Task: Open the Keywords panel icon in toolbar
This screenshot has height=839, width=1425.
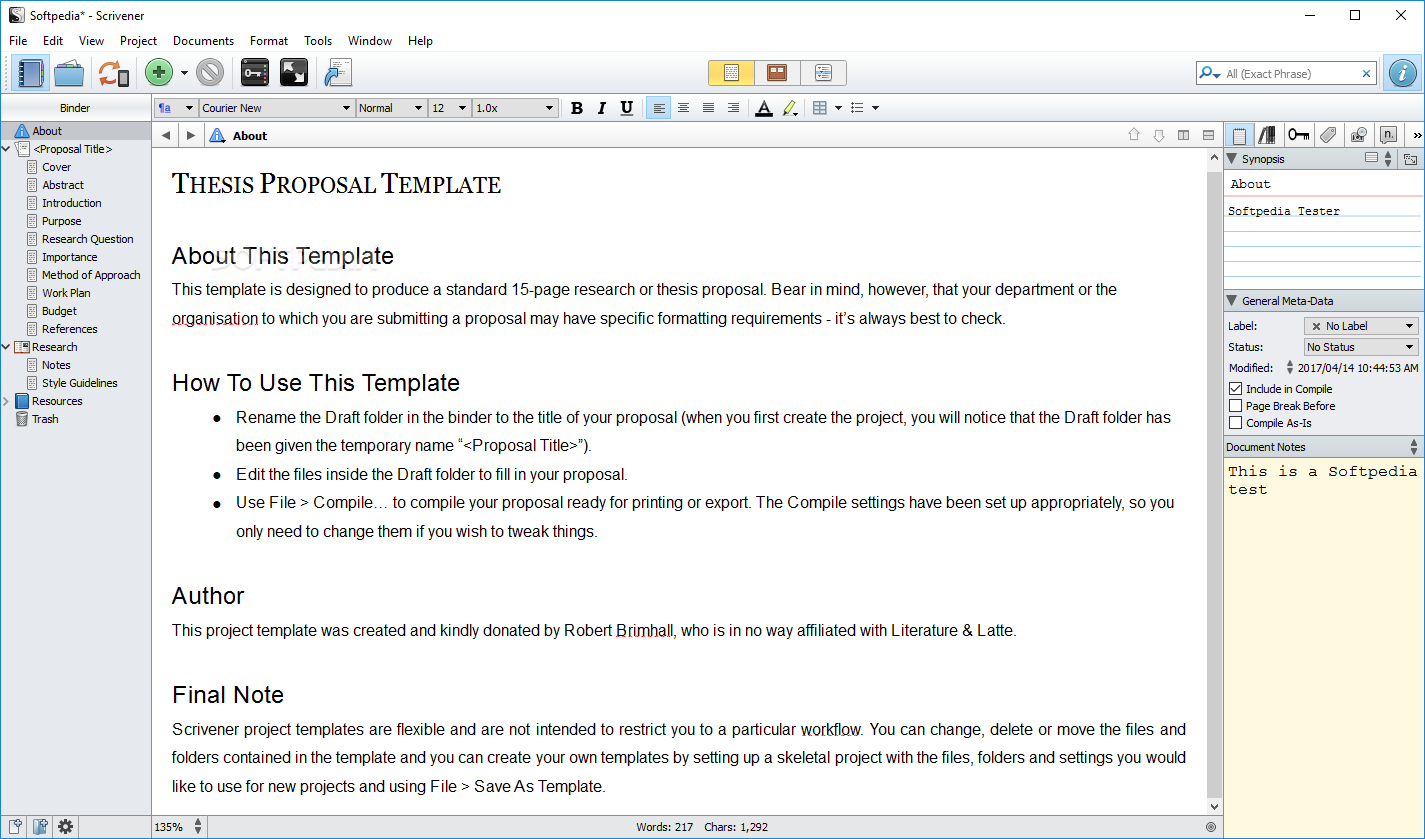Action: (x=255, y=73)
